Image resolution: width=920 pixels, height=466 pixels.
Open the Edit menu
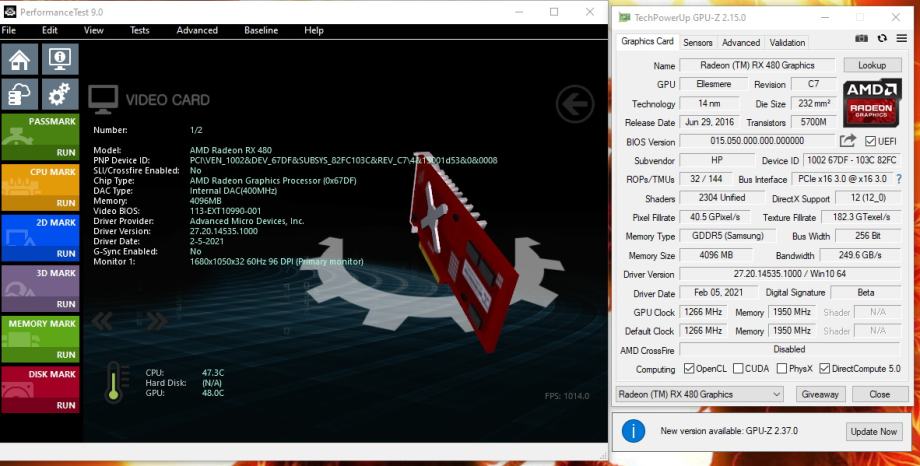[50, 31]
